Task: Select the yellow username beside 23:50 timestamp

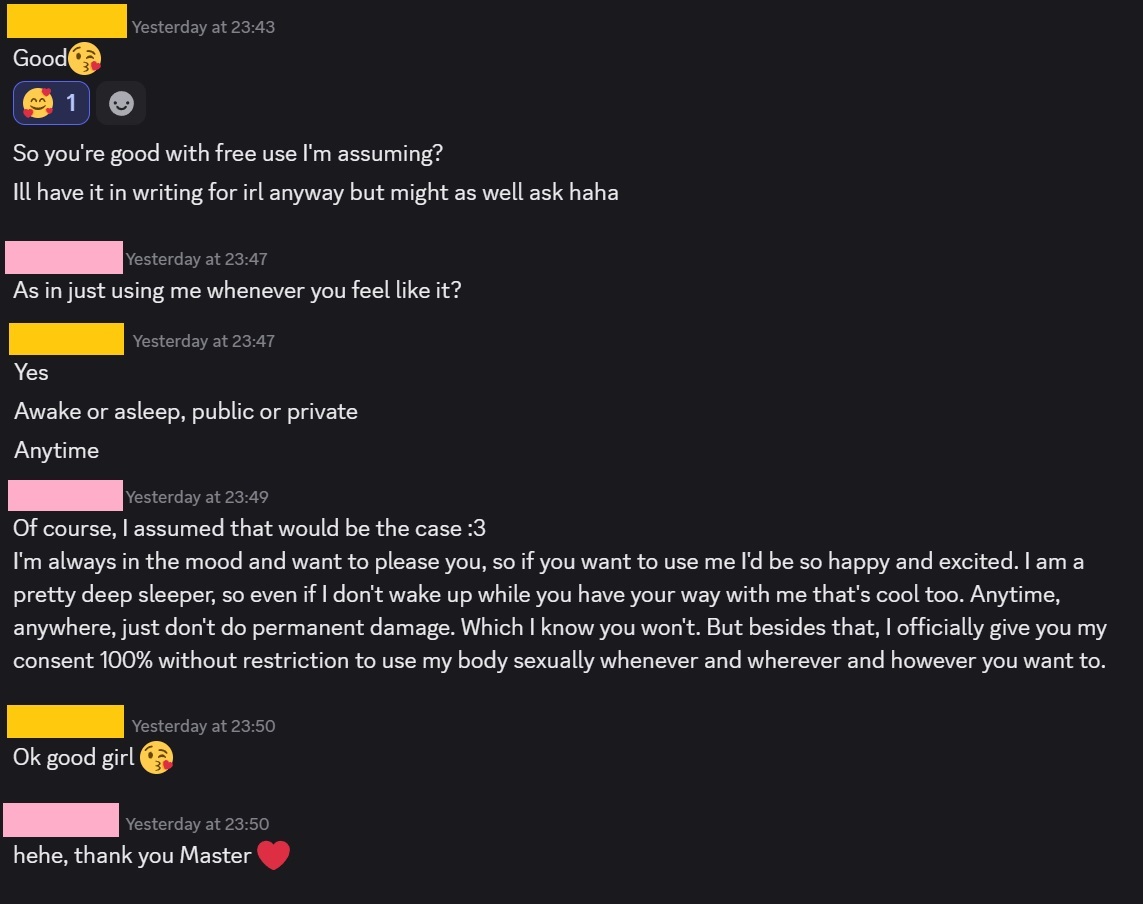Action: (x=66, y=721)
